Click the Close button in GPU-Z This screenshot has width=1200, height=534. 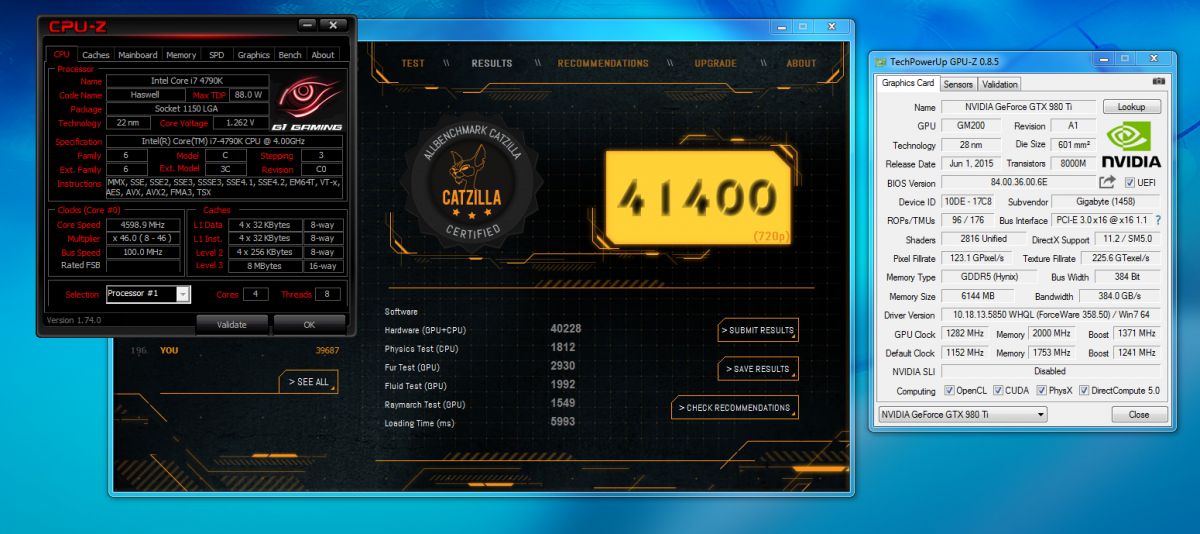tap(1138, 414)
